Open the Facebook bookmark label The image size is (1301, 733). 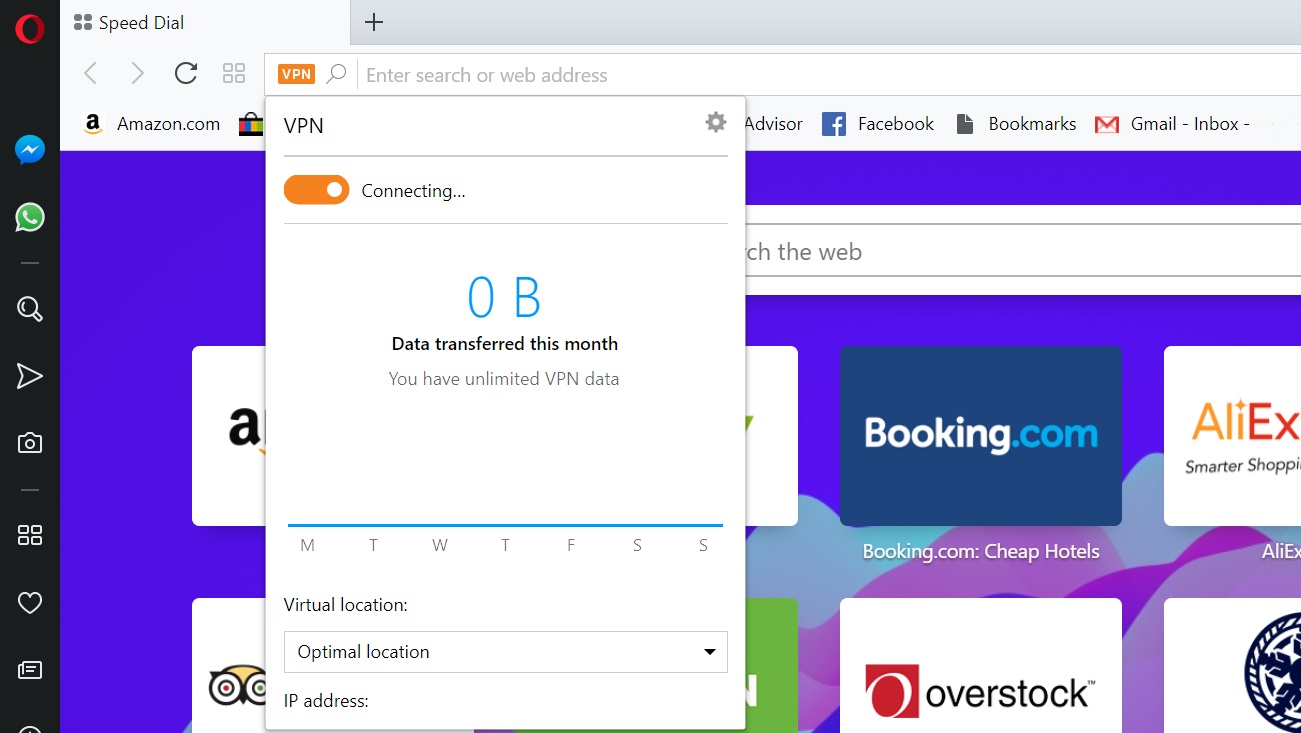point(896,124)
